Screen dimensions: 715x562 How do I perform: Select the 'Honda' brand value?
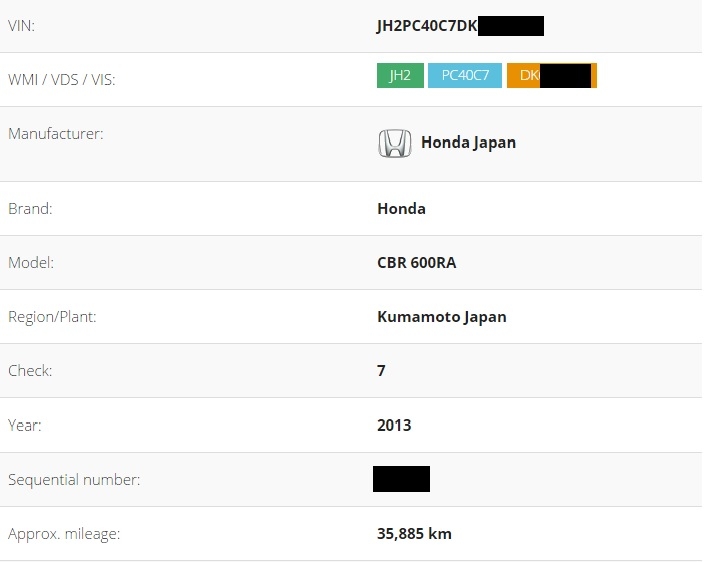(x=401, y=208)
